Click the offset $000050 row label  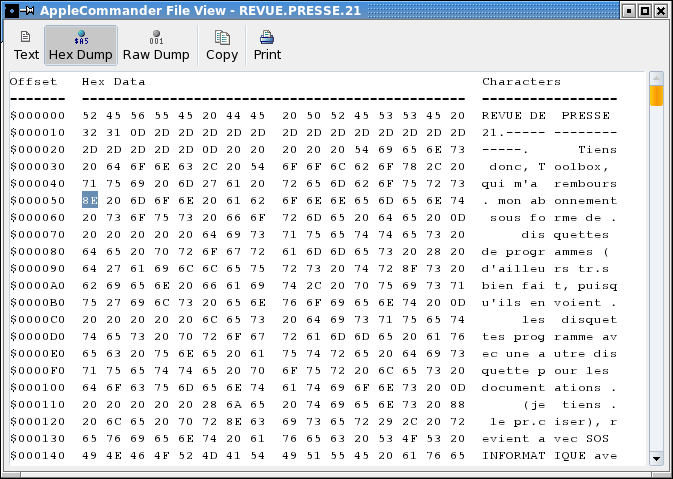tap(38, 200)
